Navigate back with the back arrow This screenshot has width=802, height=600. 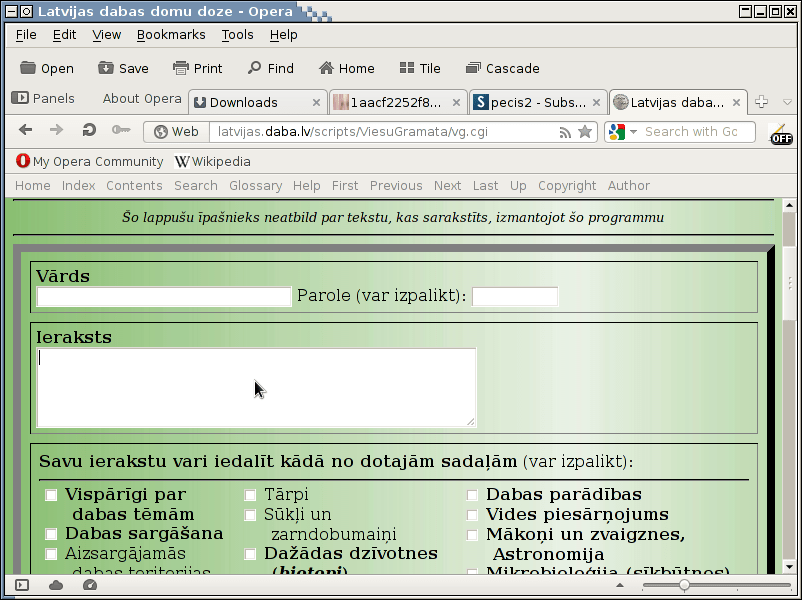click(x=26, y=130)
